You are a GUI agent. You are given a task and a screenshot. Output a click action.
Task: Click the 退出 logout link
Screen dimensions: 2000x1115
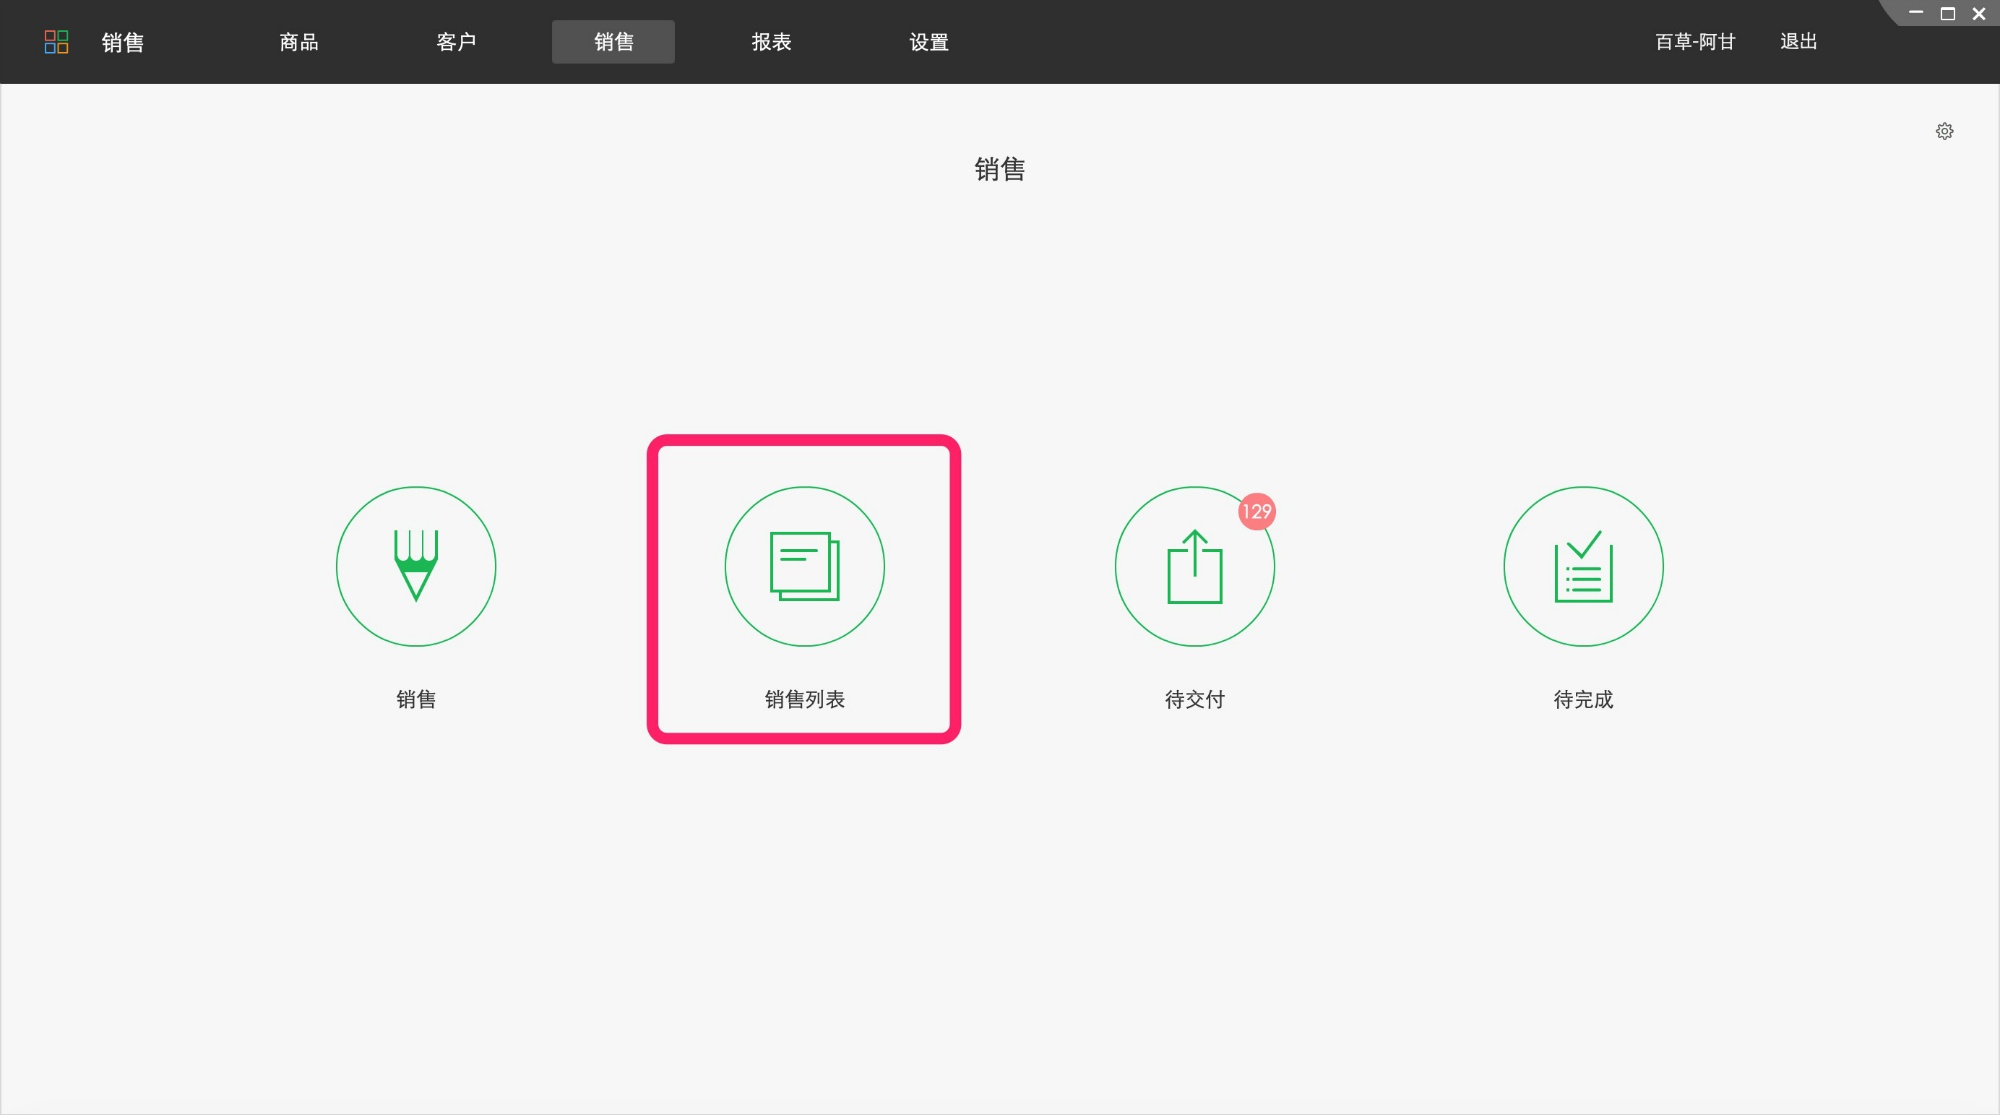(1798, 42)
